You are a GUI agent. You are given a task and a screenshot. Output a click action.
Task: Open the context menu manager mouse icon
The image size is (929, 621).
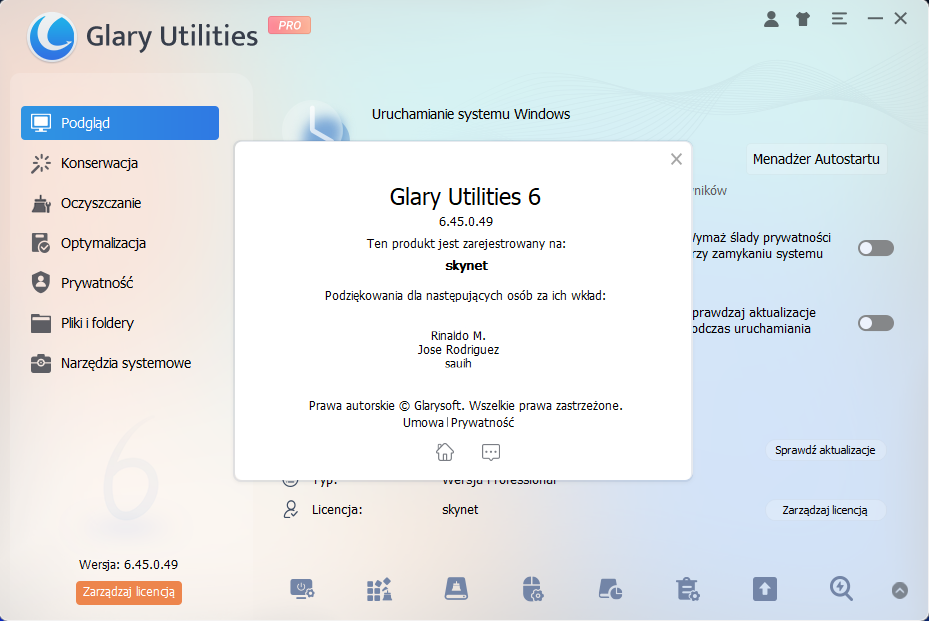click(x=533, y=590)
